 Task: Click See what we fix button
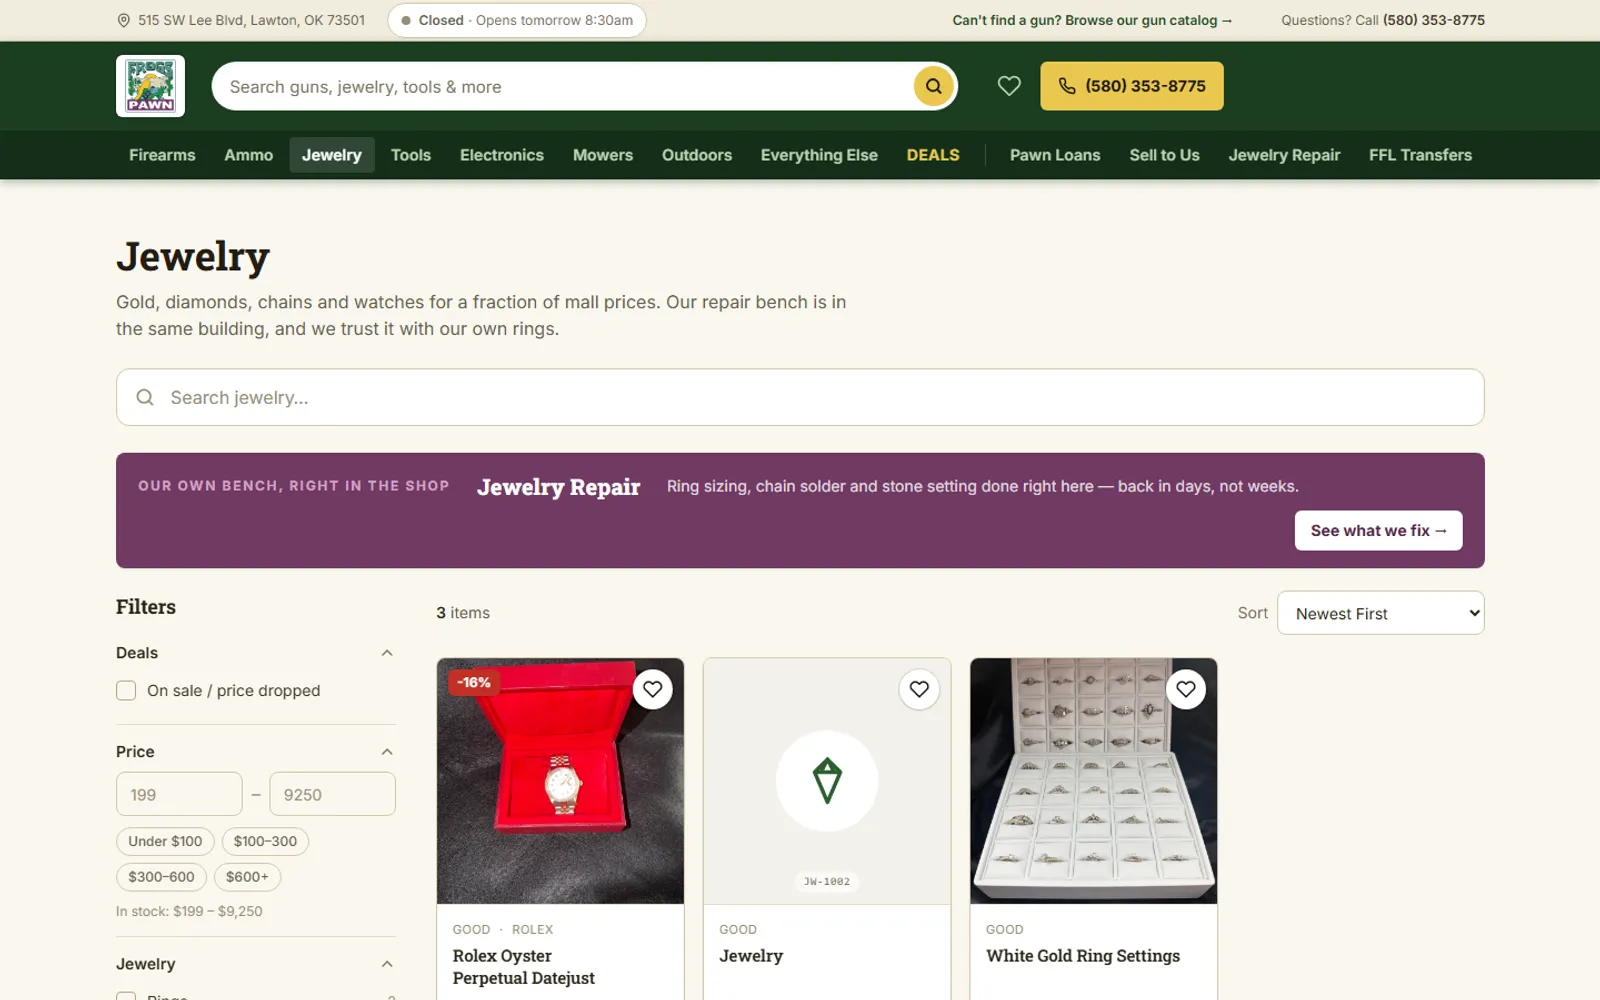(x=1378, y=531)
